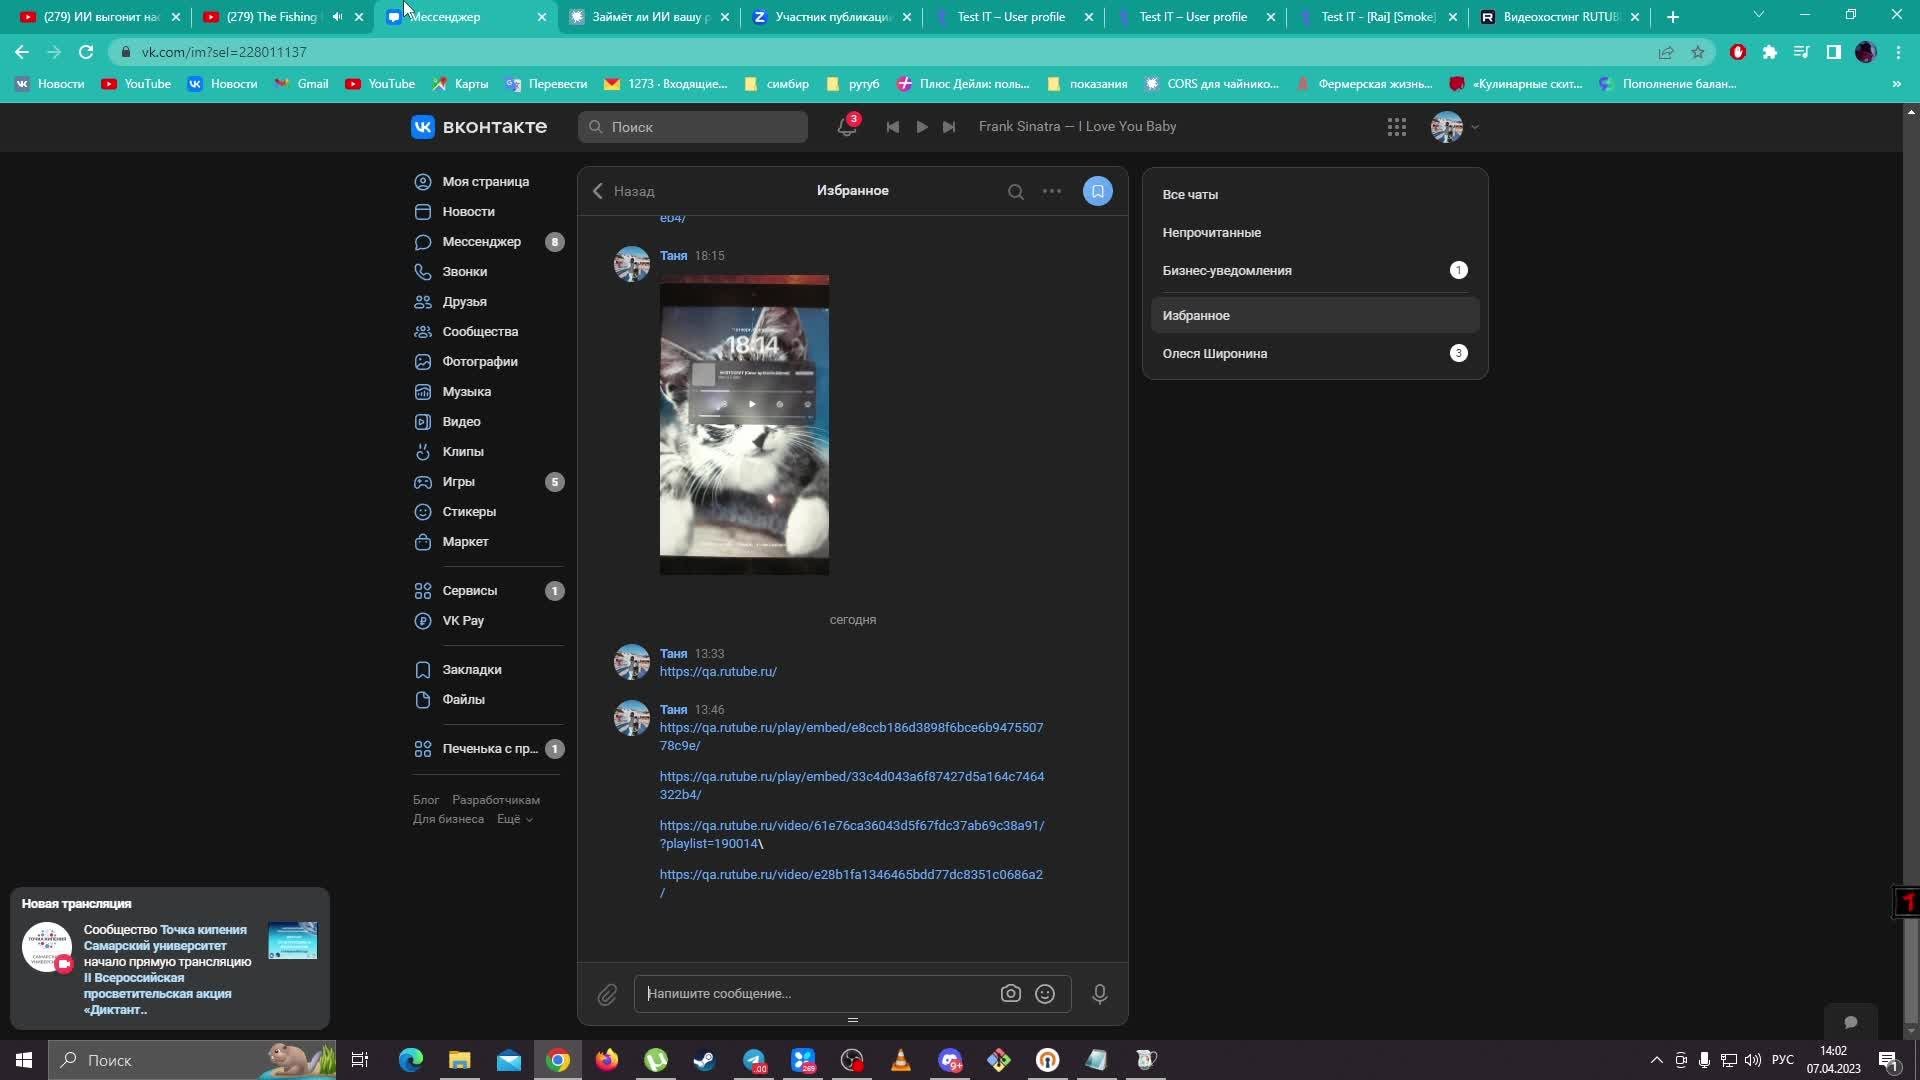Skip to next track in player

(949, 127)
